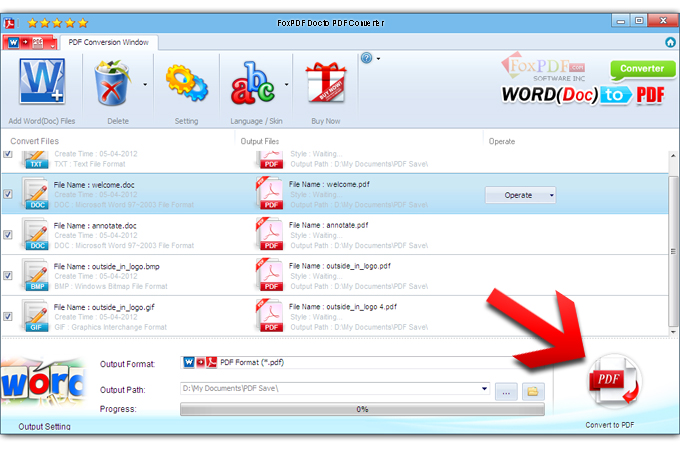Viewport: 680px width, 450px height.
Task: Click the FoxPDF application logo in title bar
Action: click(x=9, y=23)
